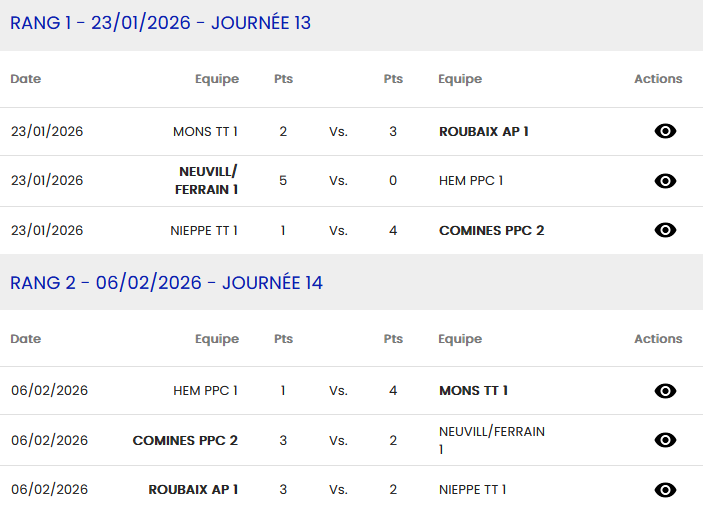Select NEUVILL/FERRAIN 1 home team in Journée 13
Screen dimensions: 703x512
click(207, 181)
